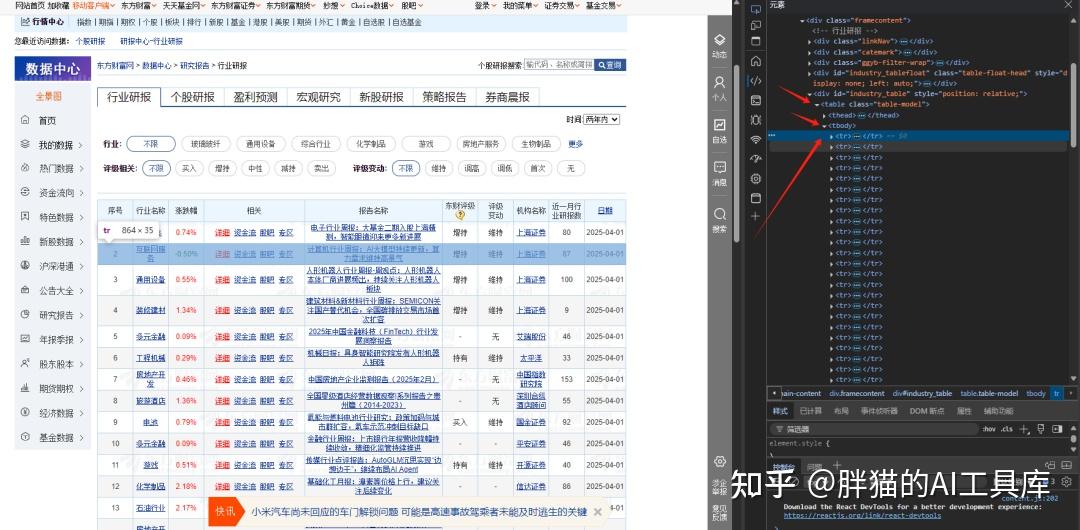
Task: Toggle the .cls class editor
Action: [1007, 429]
